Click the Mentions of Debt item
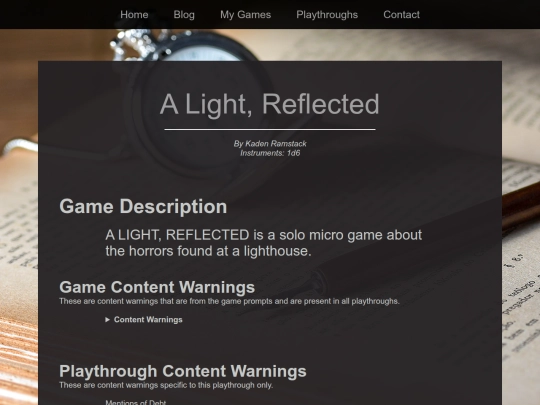540x405 pixels. 136,402
